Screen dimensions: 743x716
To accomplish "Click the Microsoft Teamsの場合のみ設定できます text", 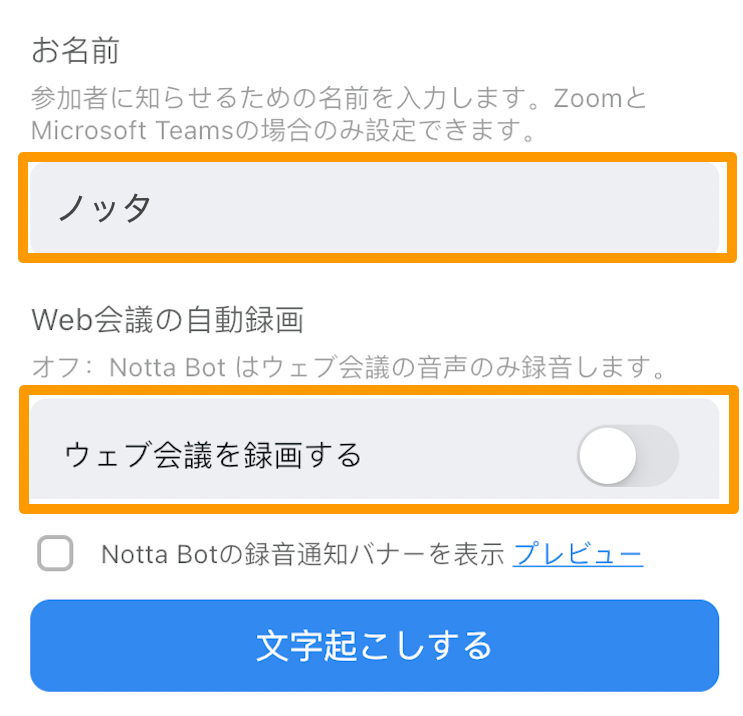I will [x=283, y=130].
